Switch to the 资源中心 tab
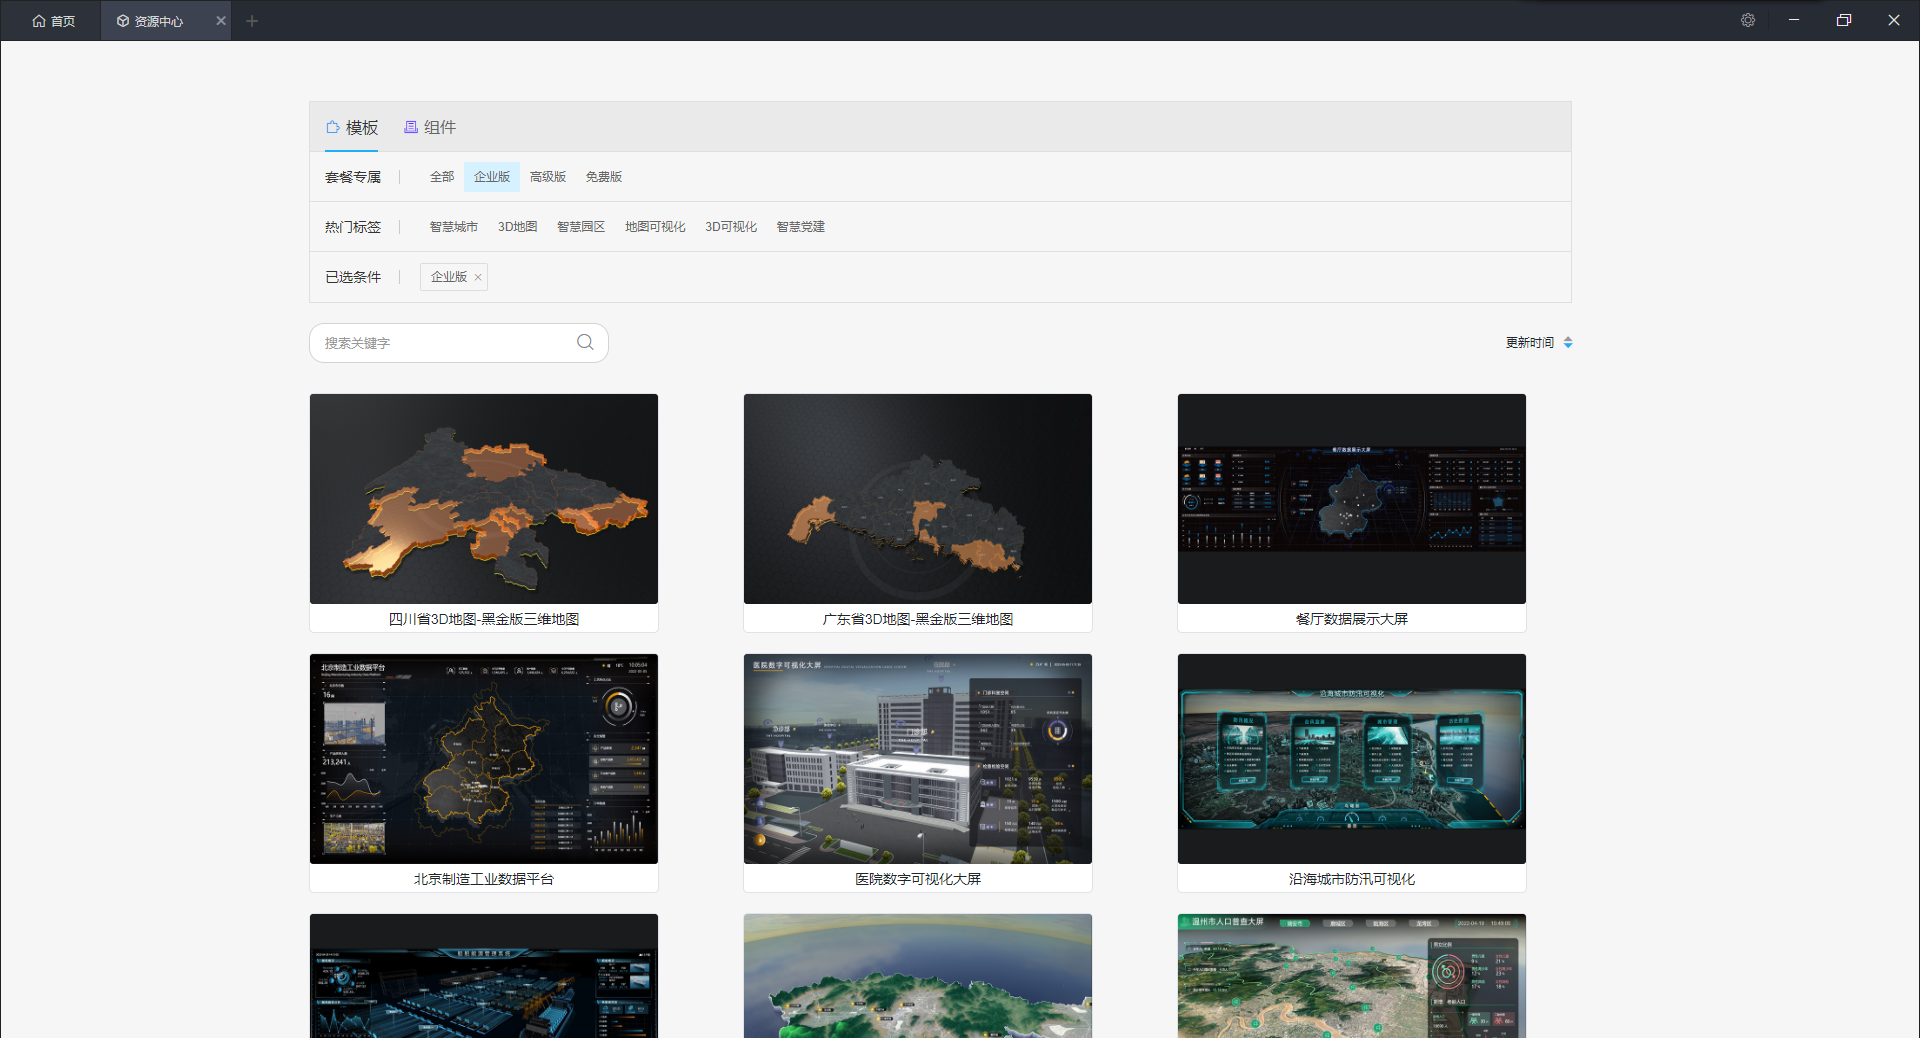The height and width of the screenshot is (1038, 1920). point(152,21)
